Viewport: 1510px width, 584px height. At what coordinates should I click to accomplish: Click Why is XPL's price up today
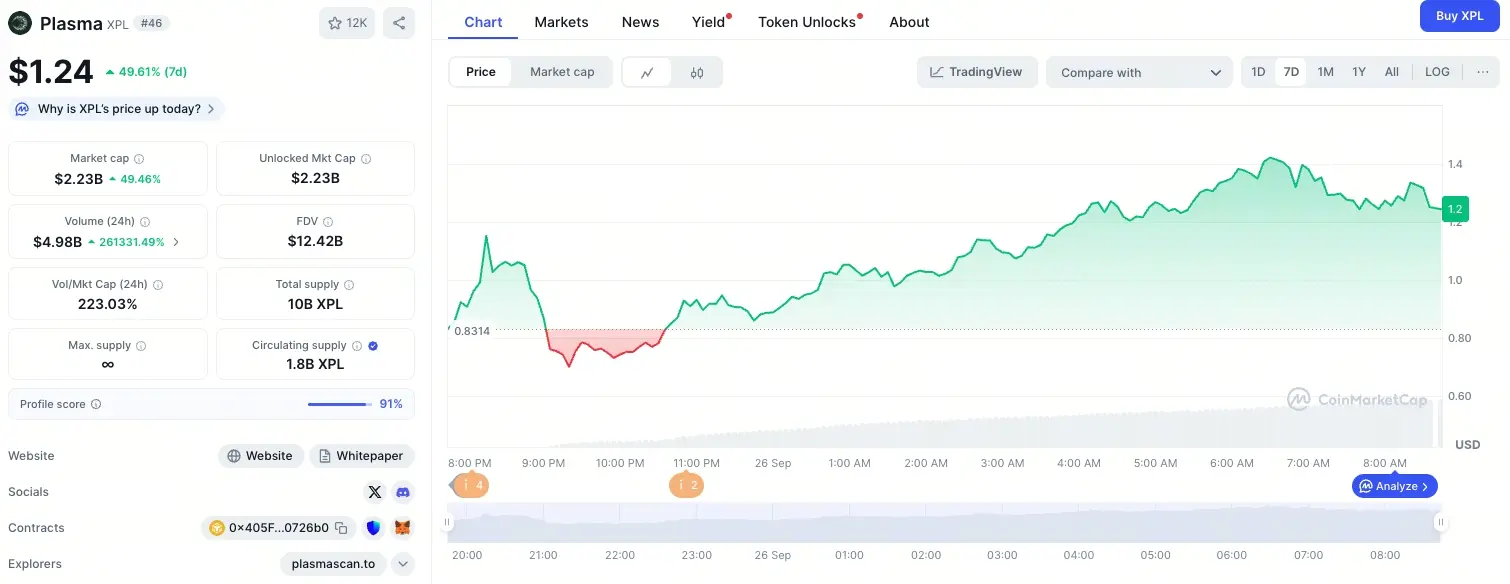(x=117, y=109)
